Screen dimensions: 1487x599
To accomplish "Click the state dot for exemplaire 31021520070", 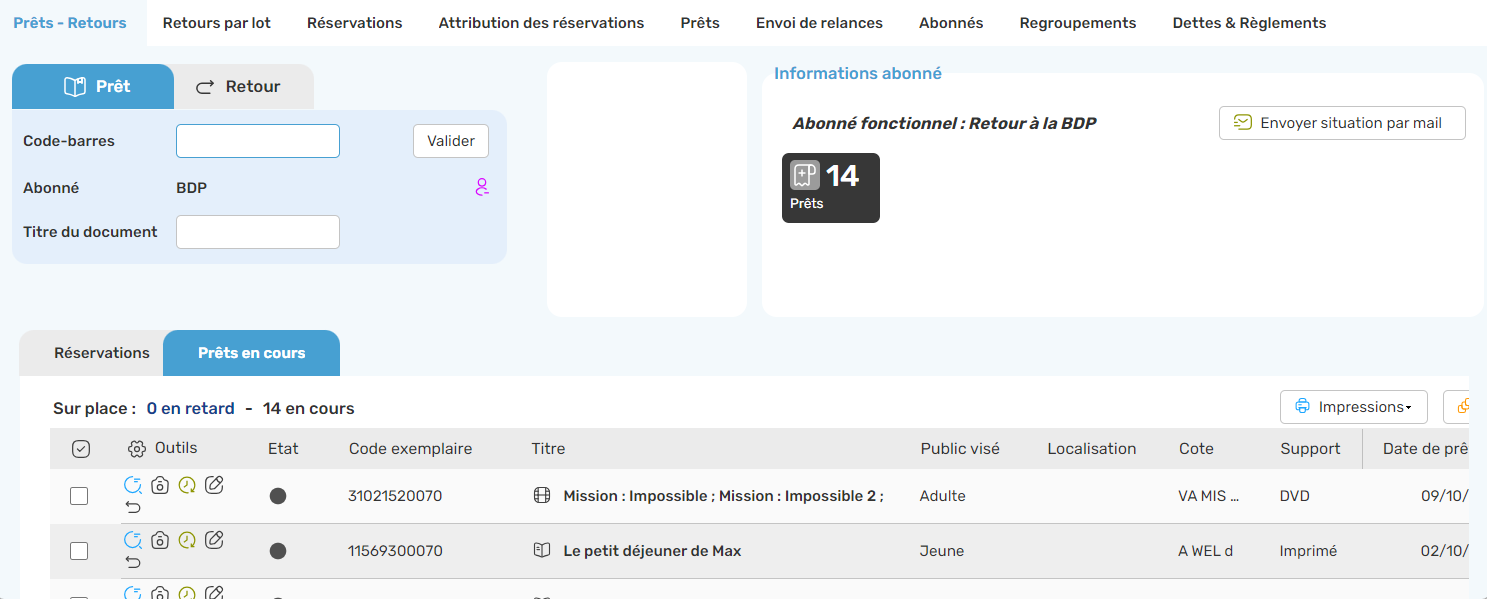I will pos(278,496).
